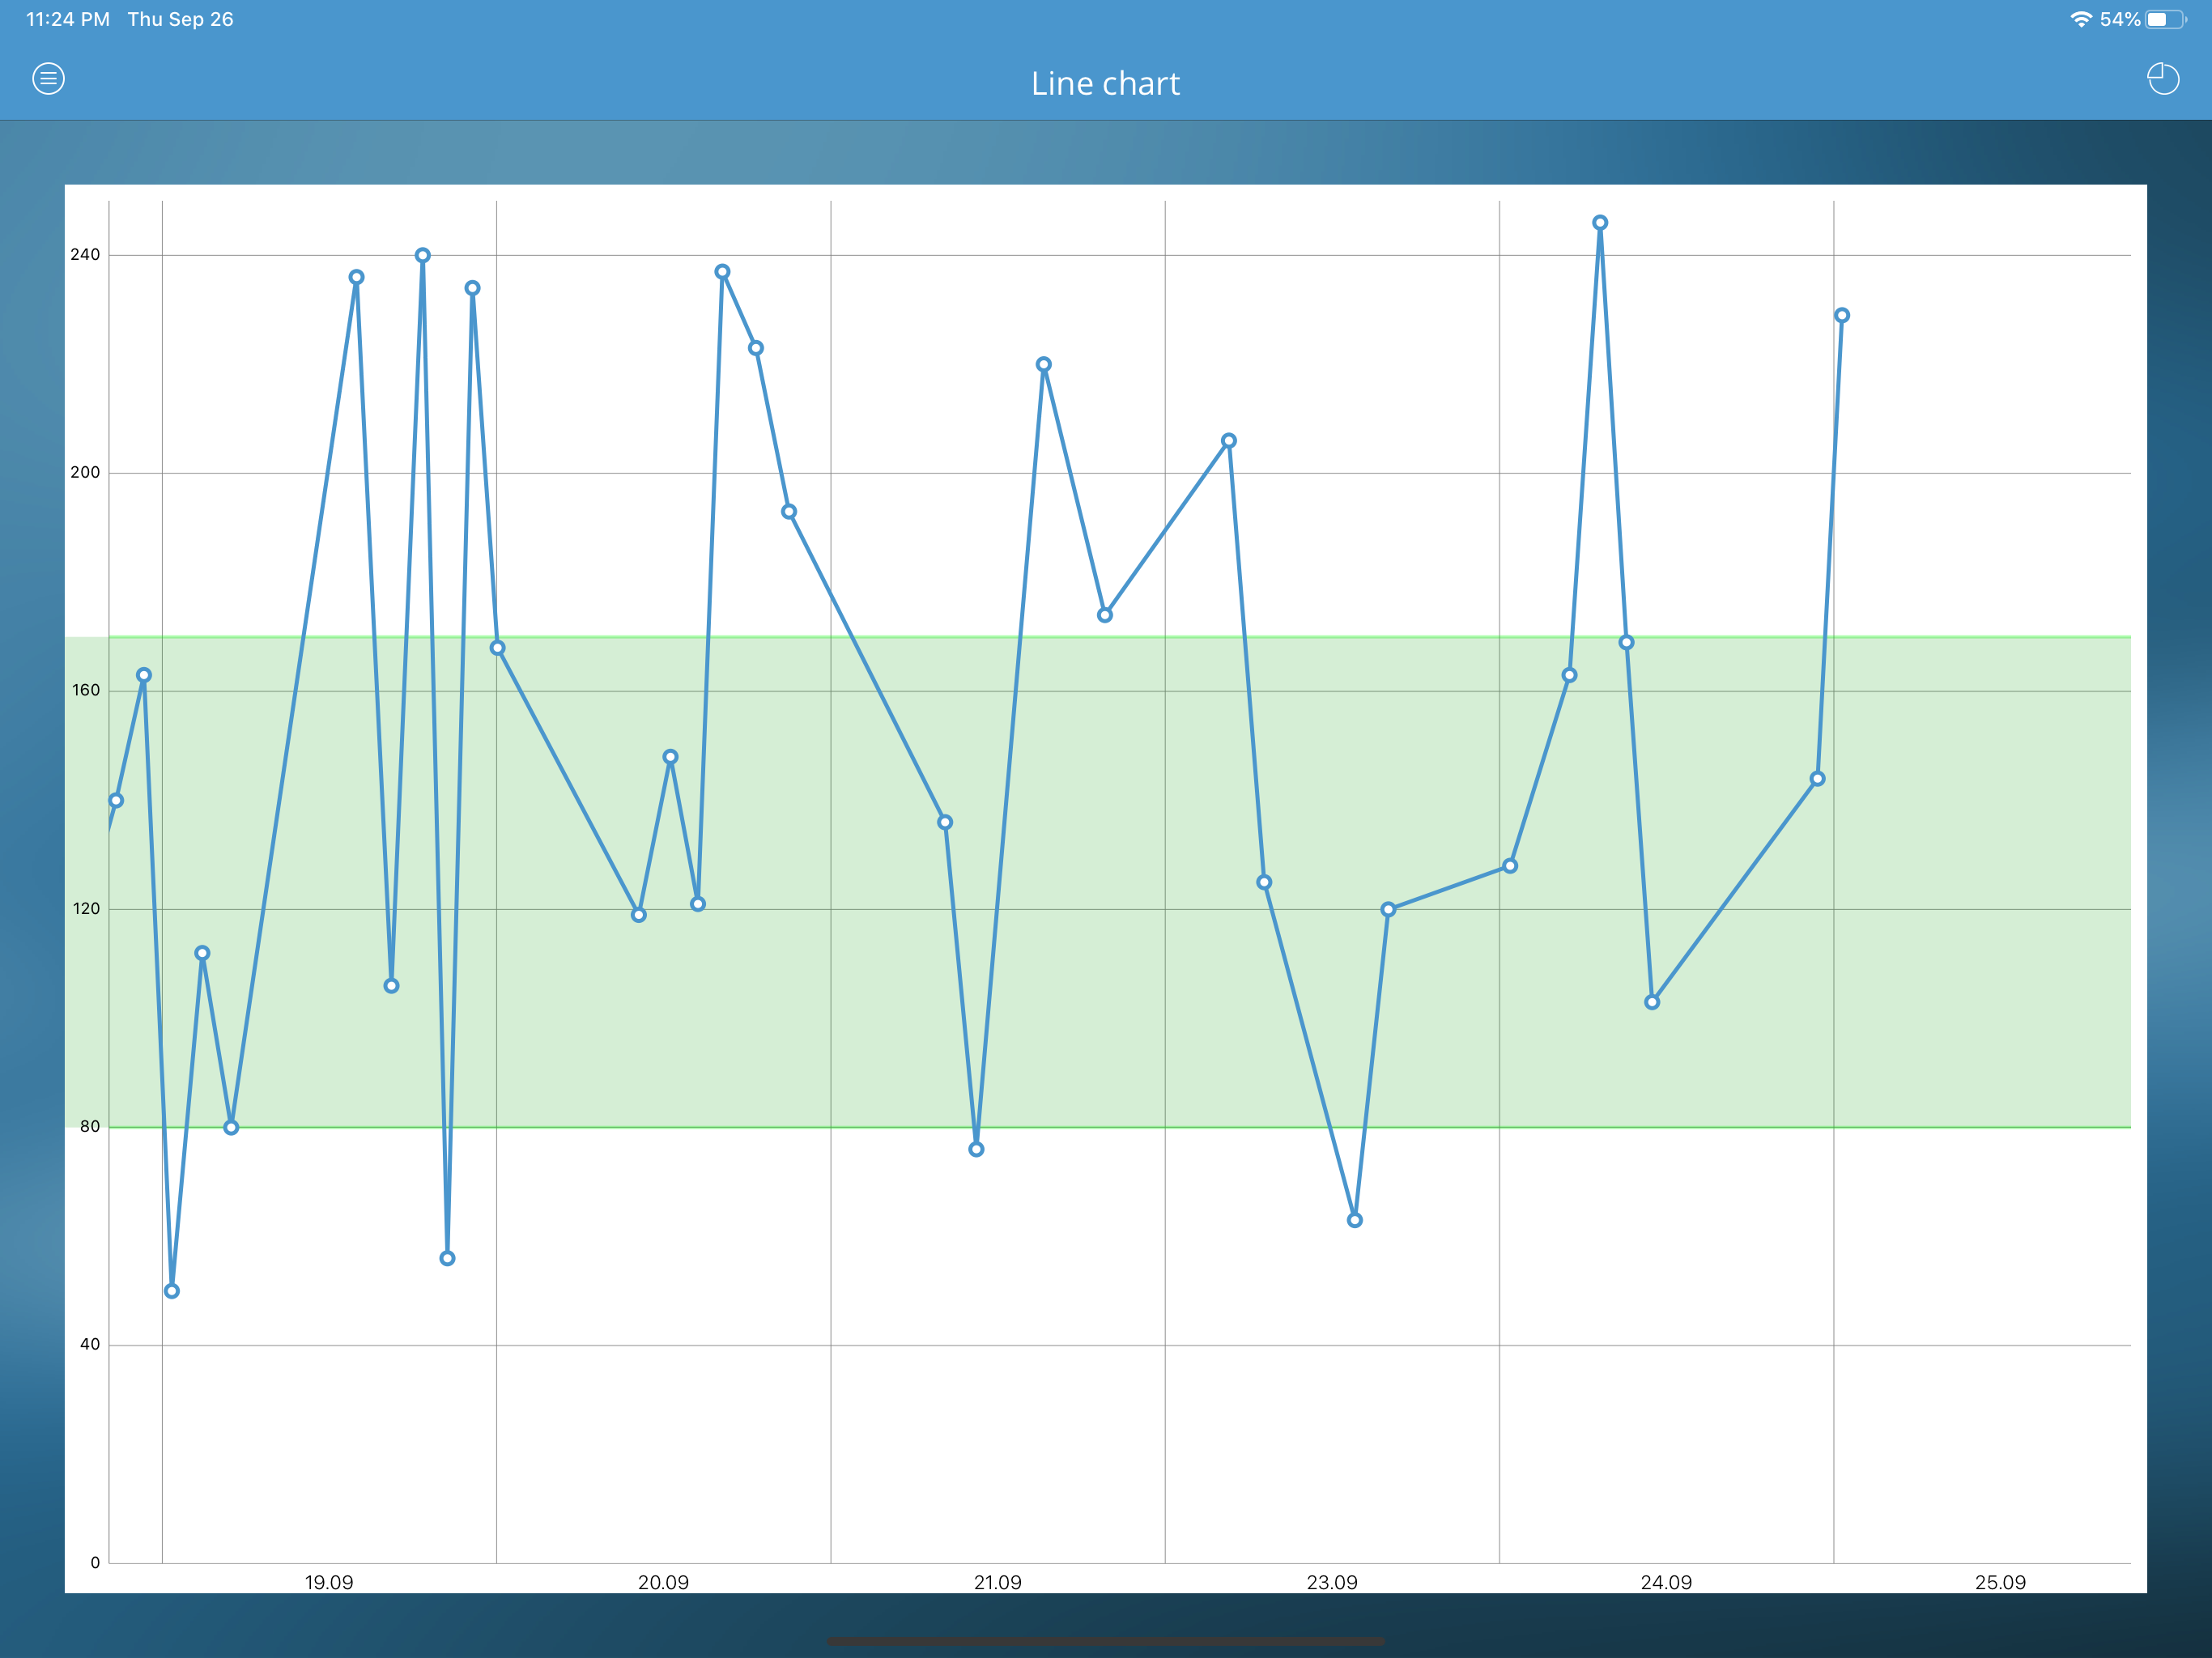Select the last data point on chart
The image size is (2212, 1658).
click(x=1842, y=315)
